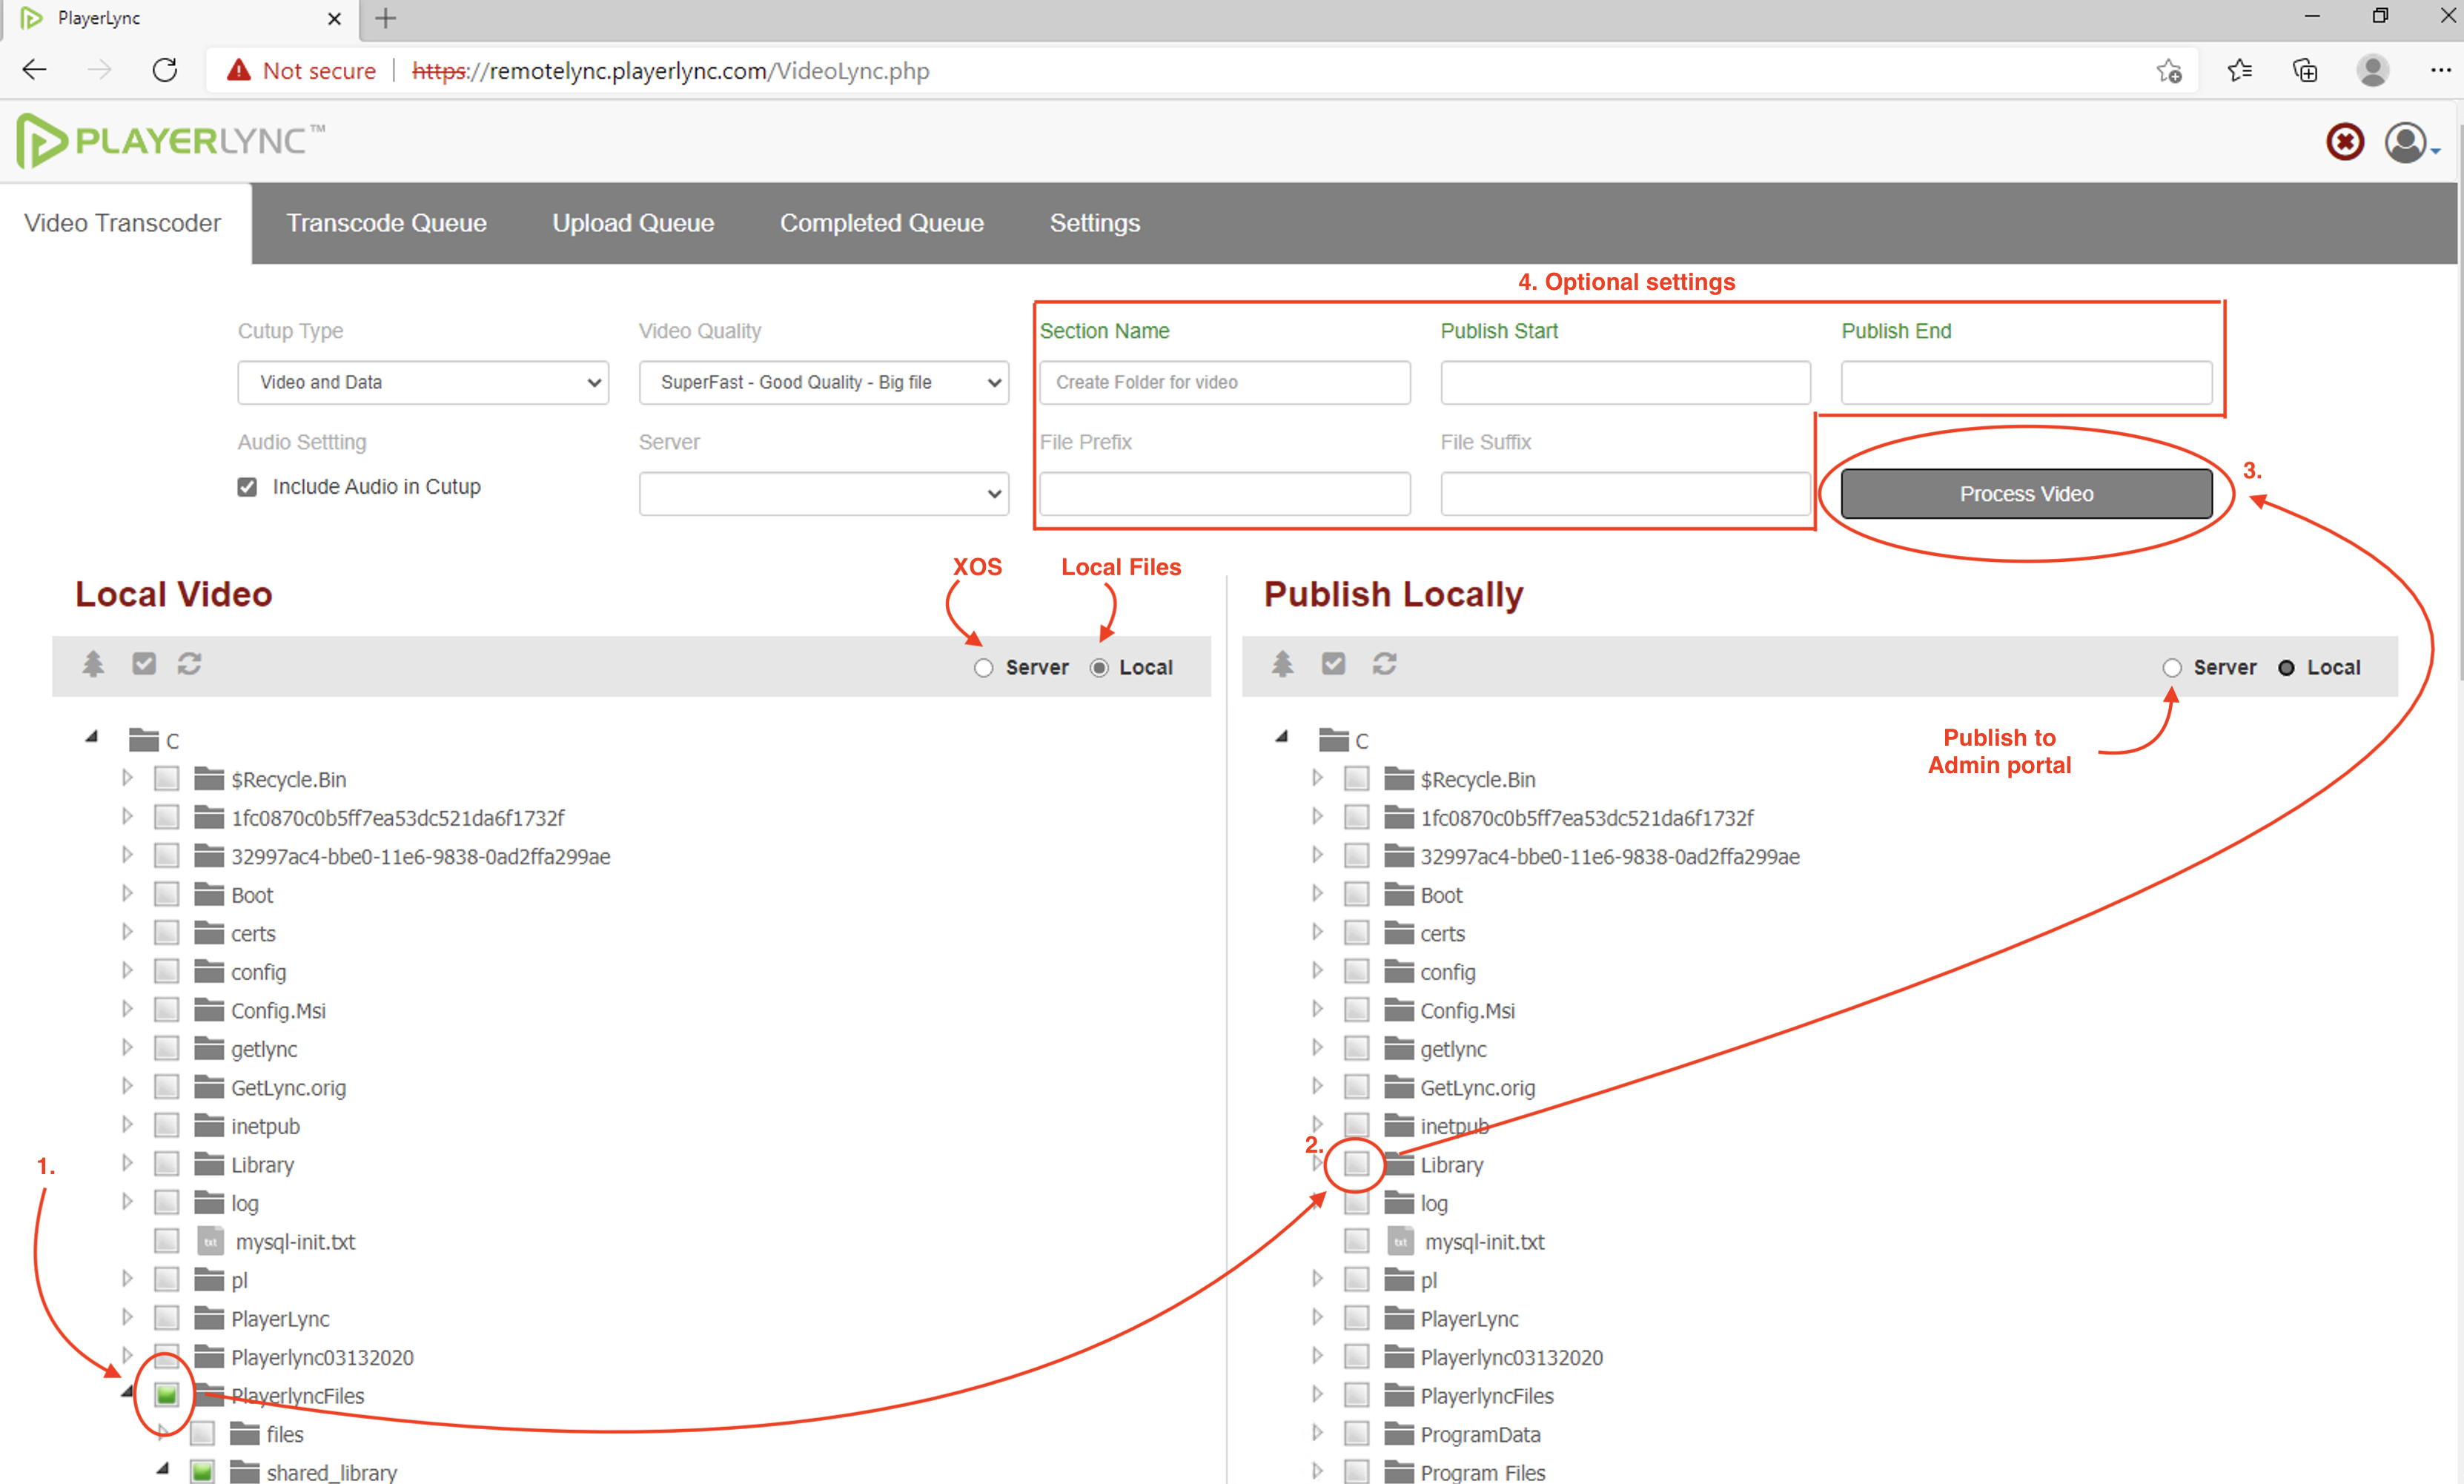The image size is (2464, 1484).
Task: Open the user account menu icon
Action: point(2407,142)
